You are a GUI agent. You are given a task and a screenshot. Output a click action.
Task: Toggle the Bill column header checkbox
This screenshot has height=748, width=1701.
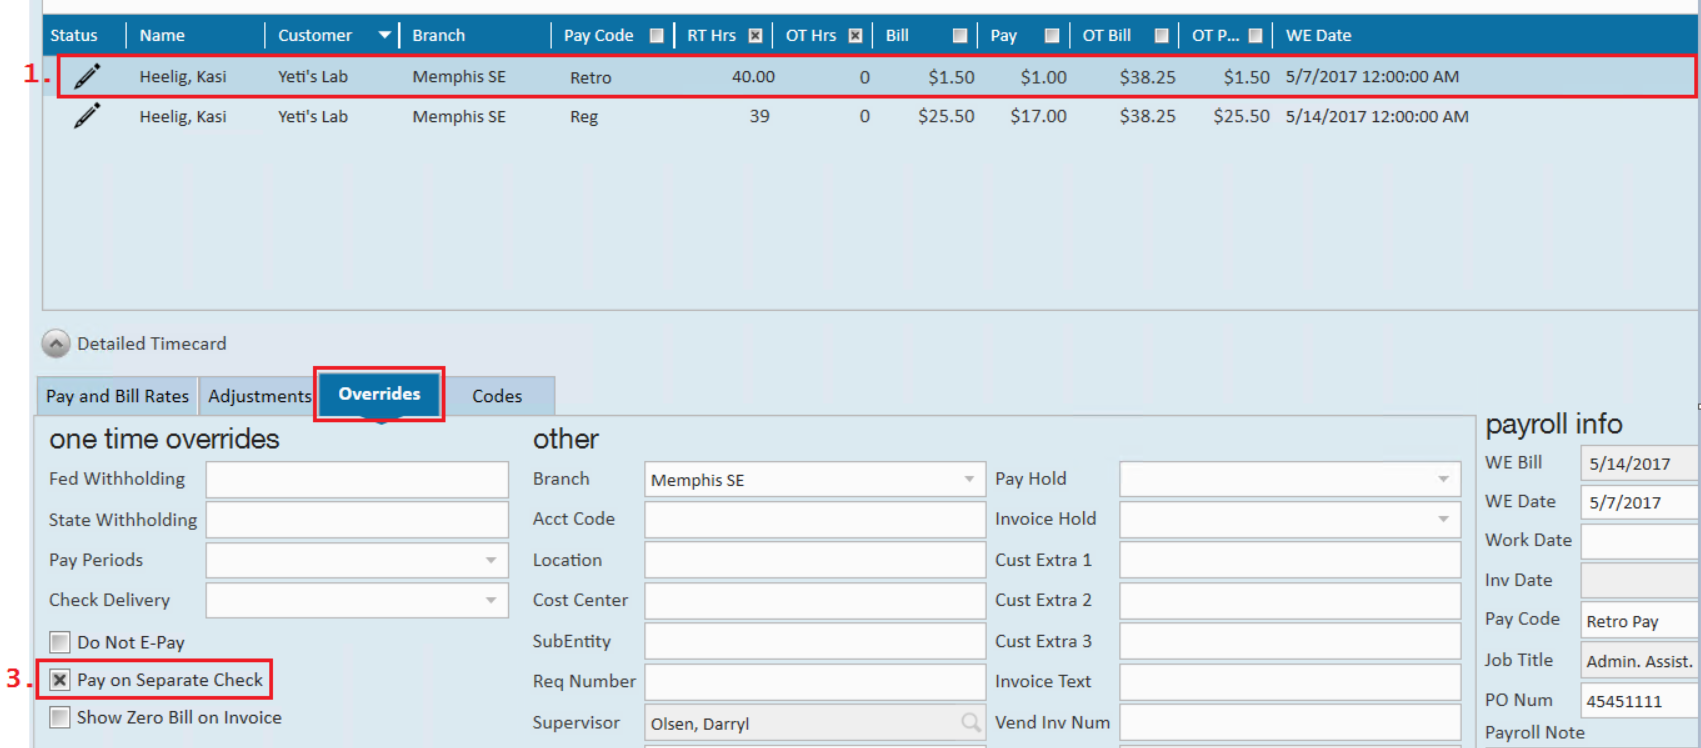(960, 35)
